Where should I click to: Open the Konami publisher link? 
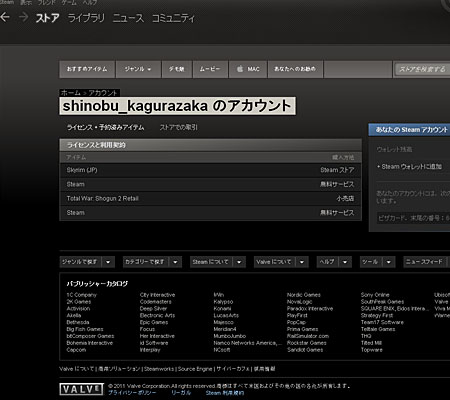click(x=222, y=309)
